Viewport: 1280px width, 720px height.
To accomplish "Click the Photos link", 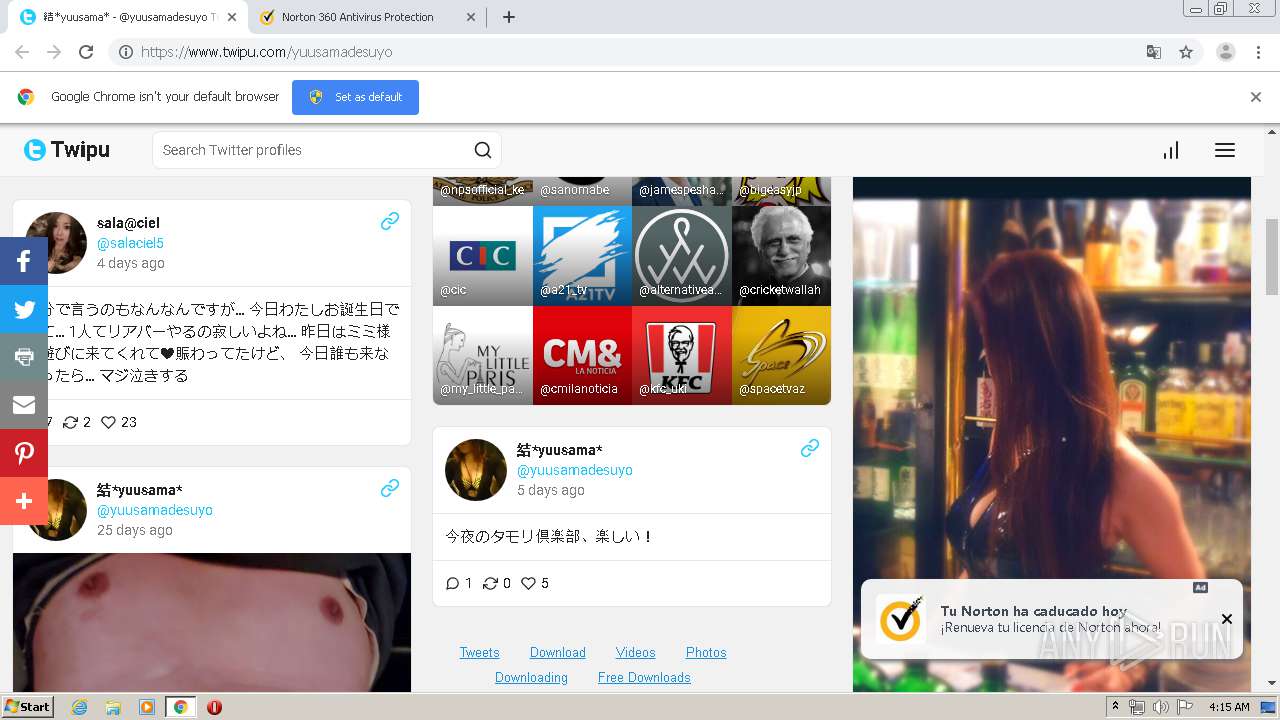I will tap(706, 652).
